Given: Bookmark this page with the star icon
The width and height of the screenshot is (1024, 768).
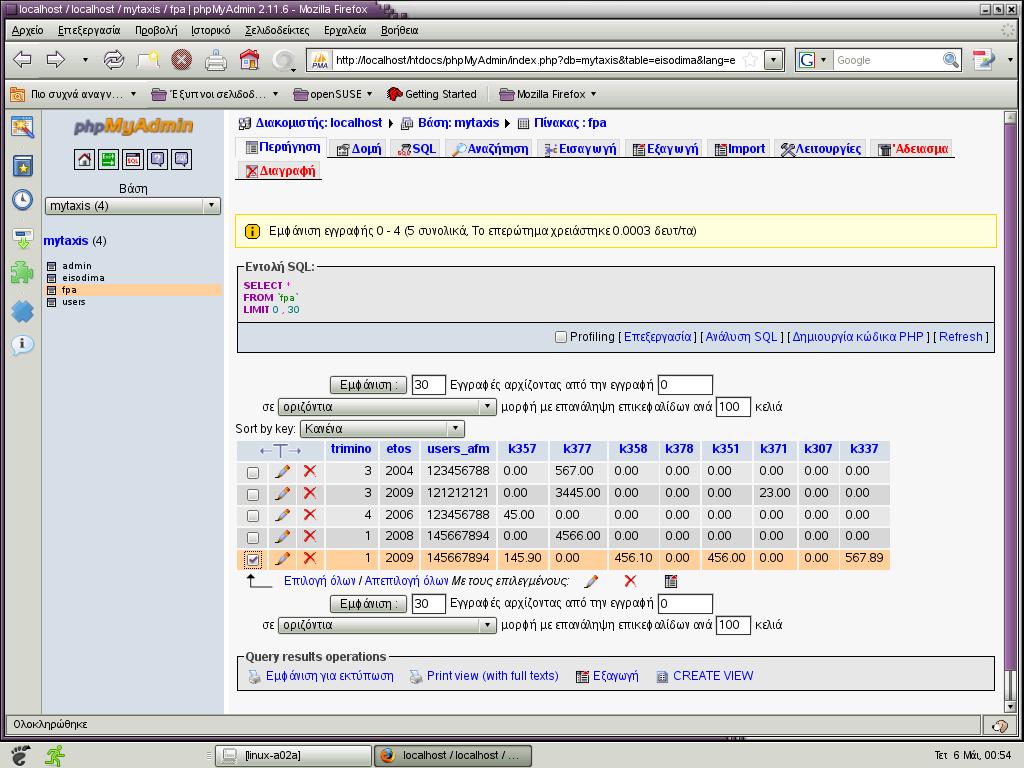Looking at the screenshot, I should coord(750,60).
